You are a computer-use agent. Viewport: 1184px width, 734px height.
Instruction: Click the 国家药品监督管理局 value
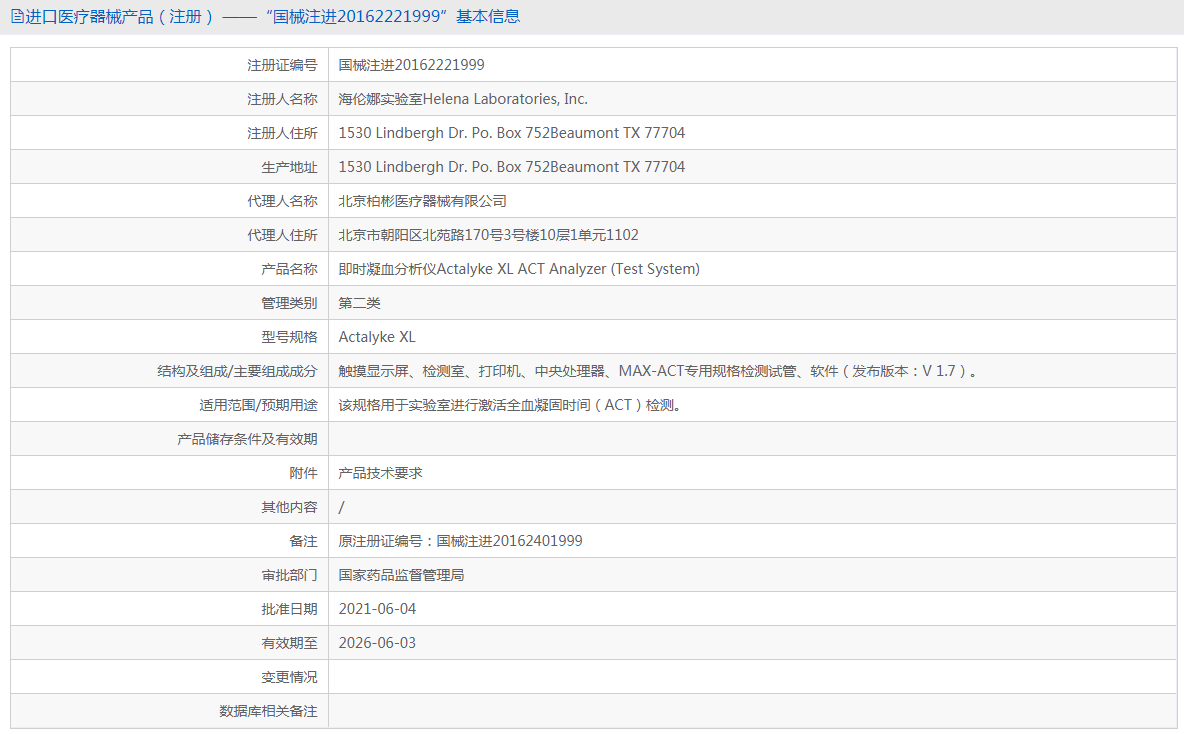(402, 575)
